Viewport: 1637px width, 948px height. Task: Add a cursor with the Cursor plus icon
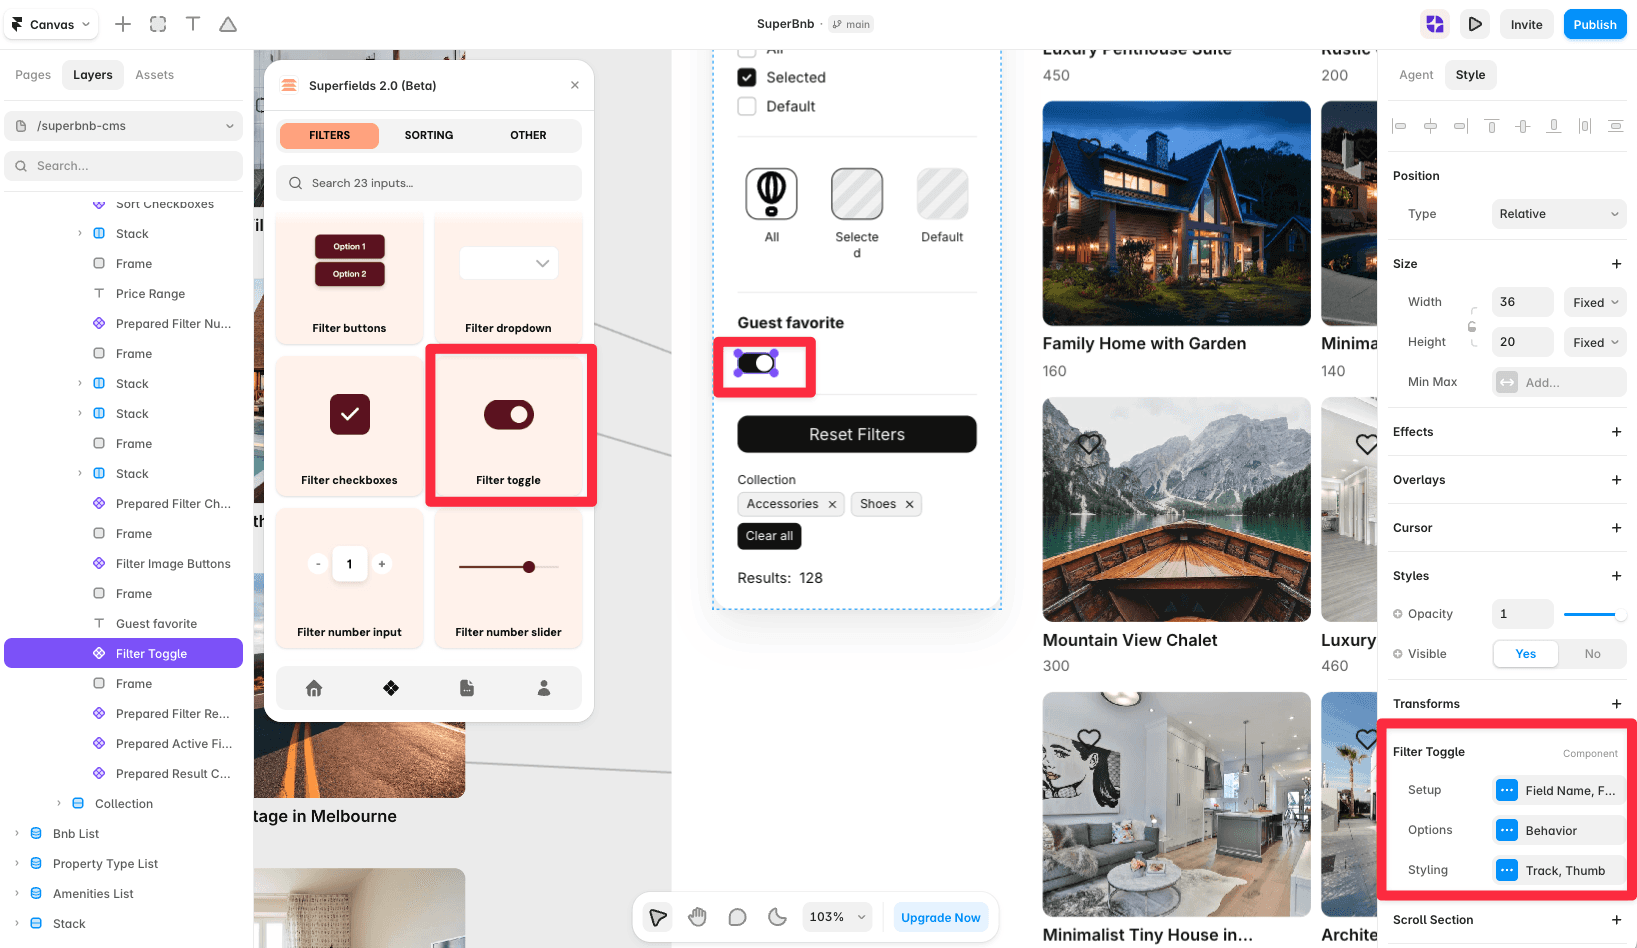1616,528
